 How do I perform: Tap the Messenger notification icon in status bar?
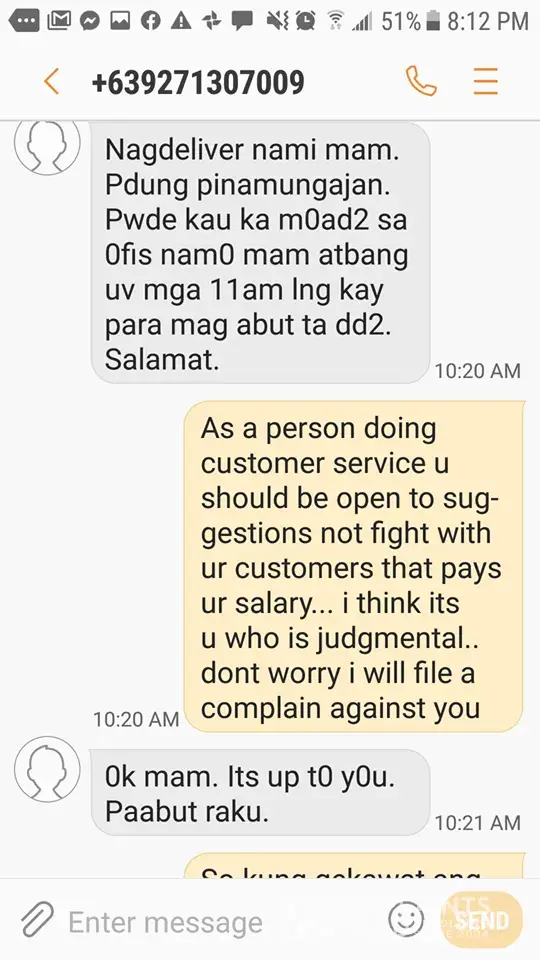[90, 21]
